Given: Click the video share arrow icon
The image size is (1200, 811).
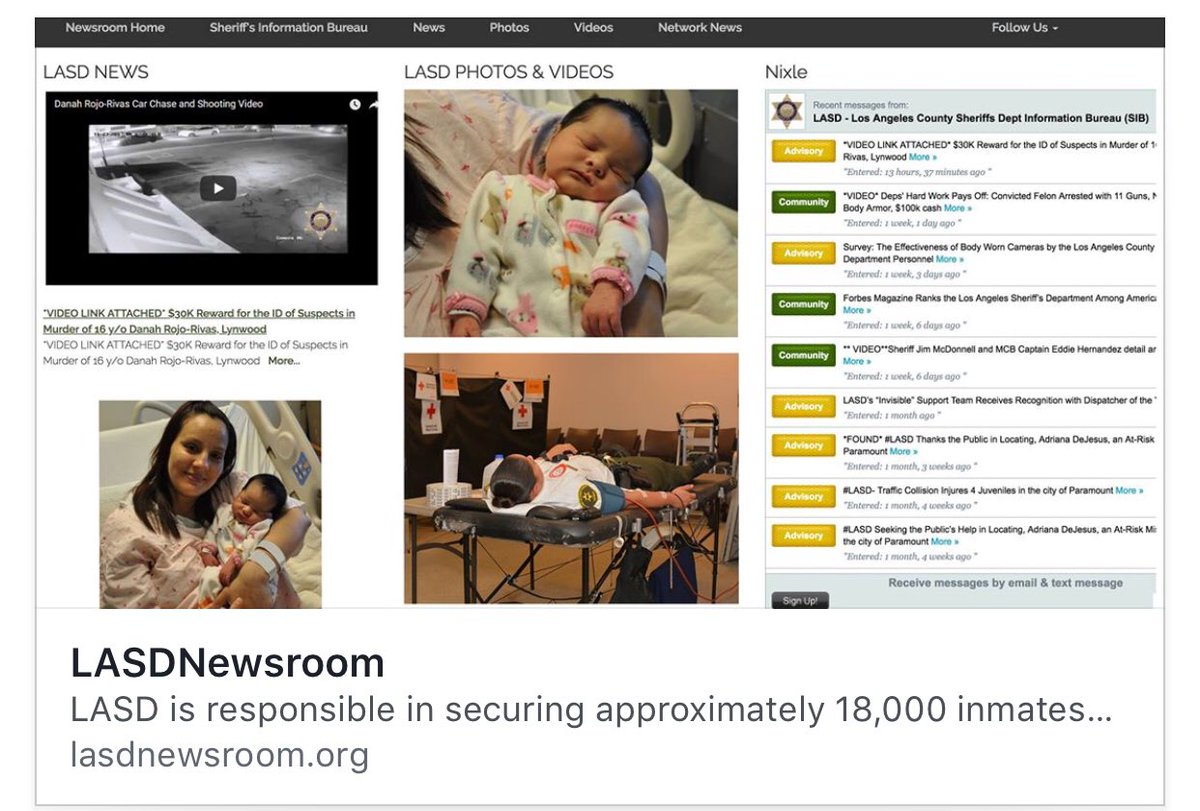Looking at the screenshot, I should (373, 104).
